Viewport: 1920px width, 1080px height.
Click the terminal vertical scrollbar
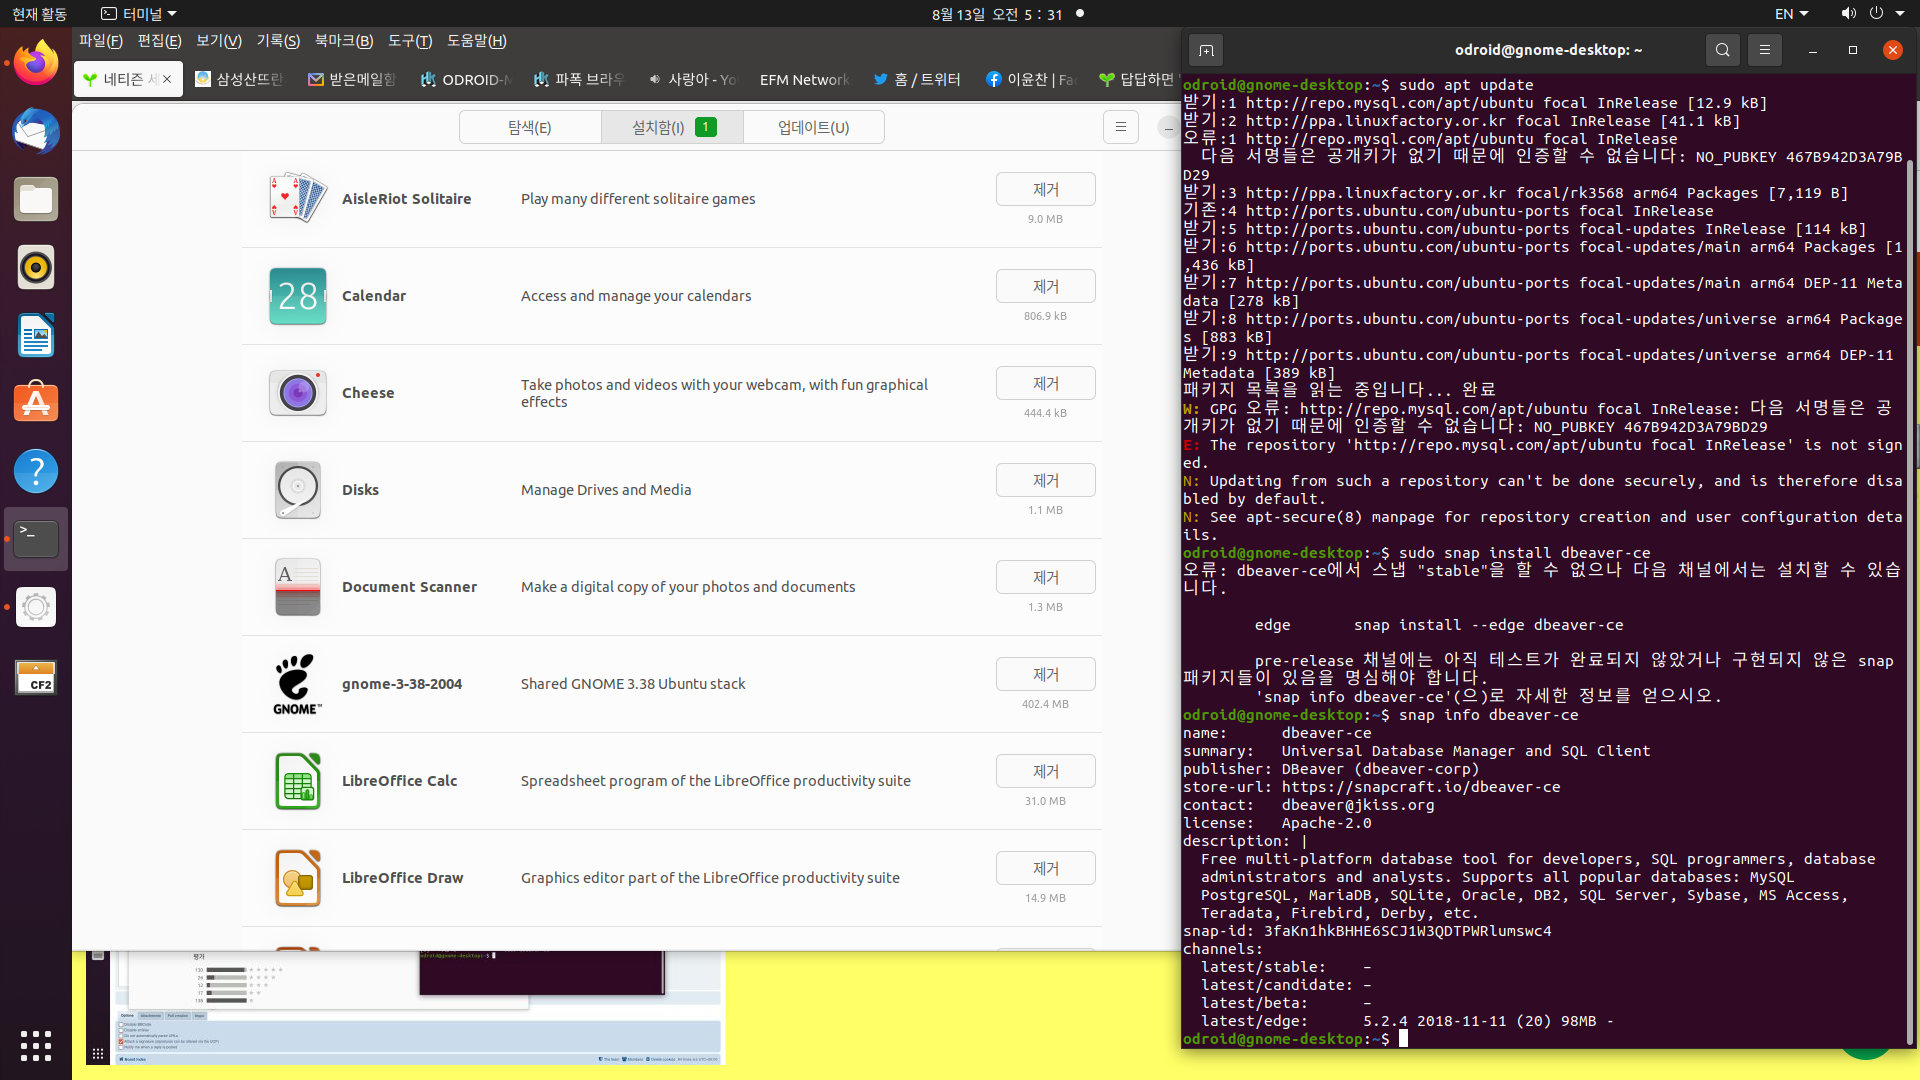[x=1910, y=600]
